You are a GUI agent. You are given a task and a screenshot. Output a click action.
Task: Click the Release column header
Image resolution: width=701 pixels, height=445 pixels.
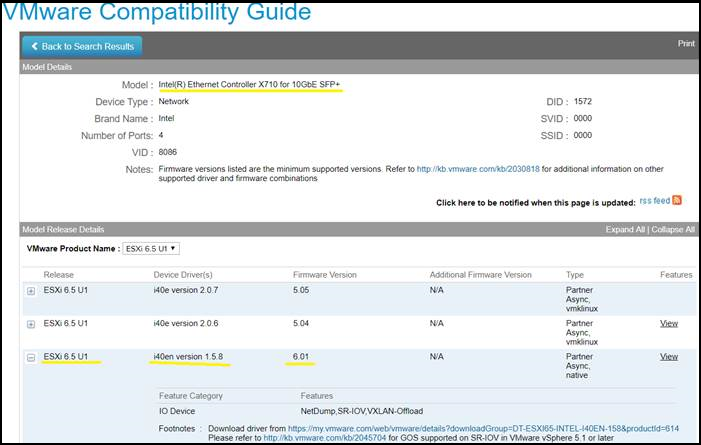(x=59, y=275)
